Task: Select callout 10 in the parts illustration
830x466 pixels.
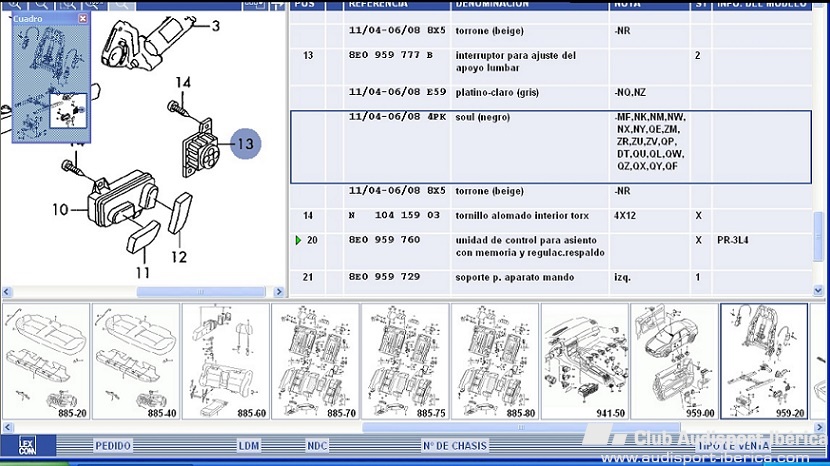Action: pos(60,210)
